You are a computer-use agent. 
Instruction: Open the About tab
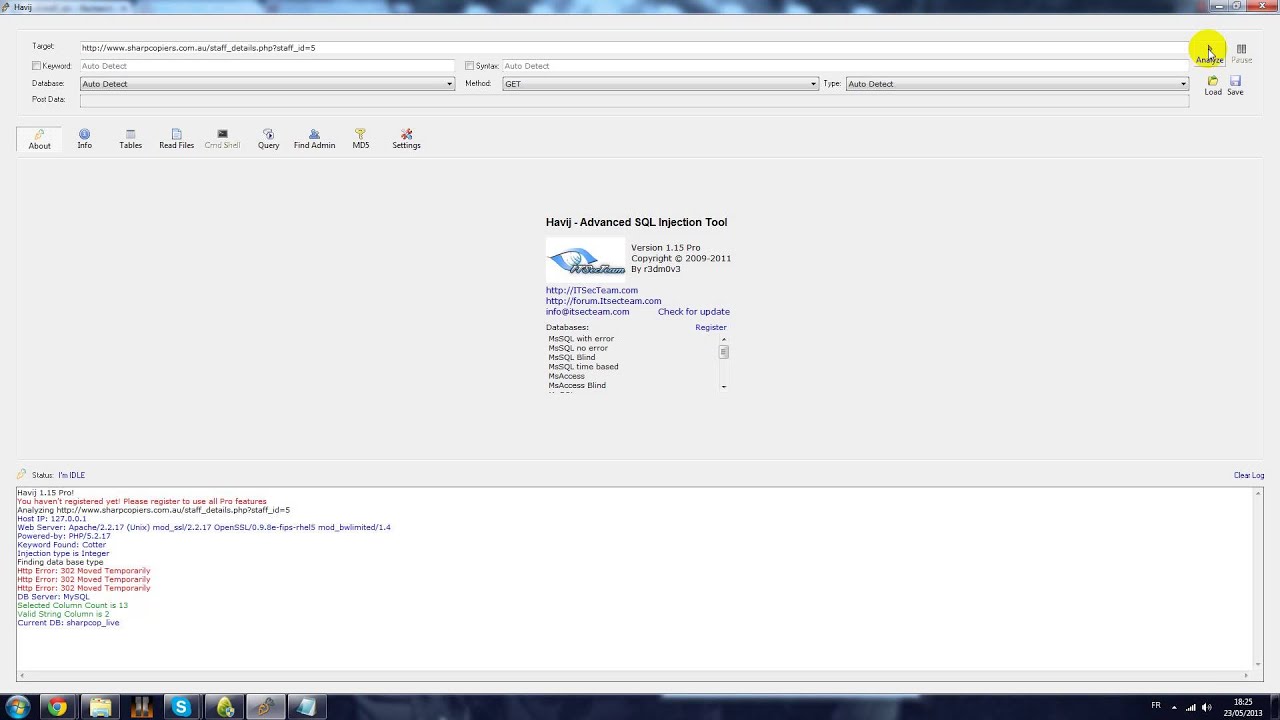(x=39, y=139)
